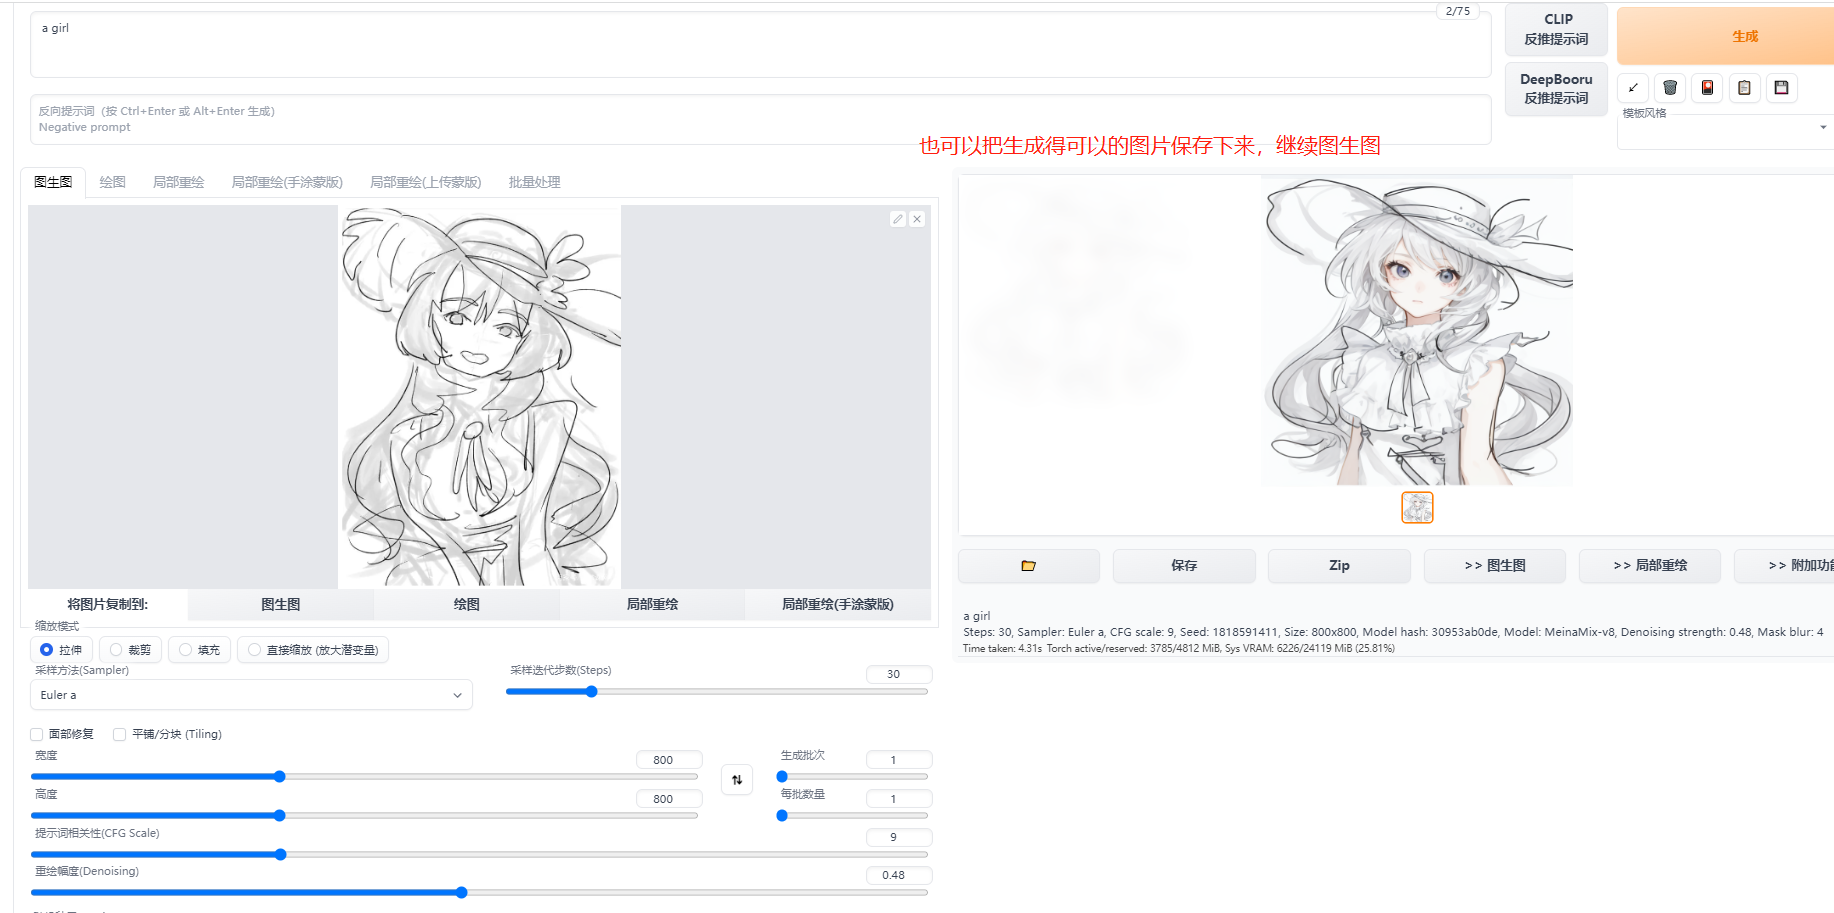The image size is (1834, 913).
Task: Save current prompt as style with floppy icon
Action: (x=1781, y=88)
